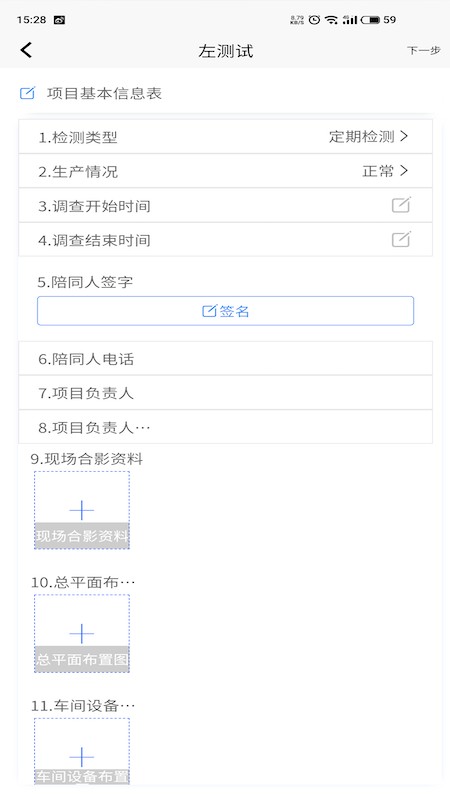Add image under 车间设备布置 plus icon
450x800 pixels.
coord(82,757)
